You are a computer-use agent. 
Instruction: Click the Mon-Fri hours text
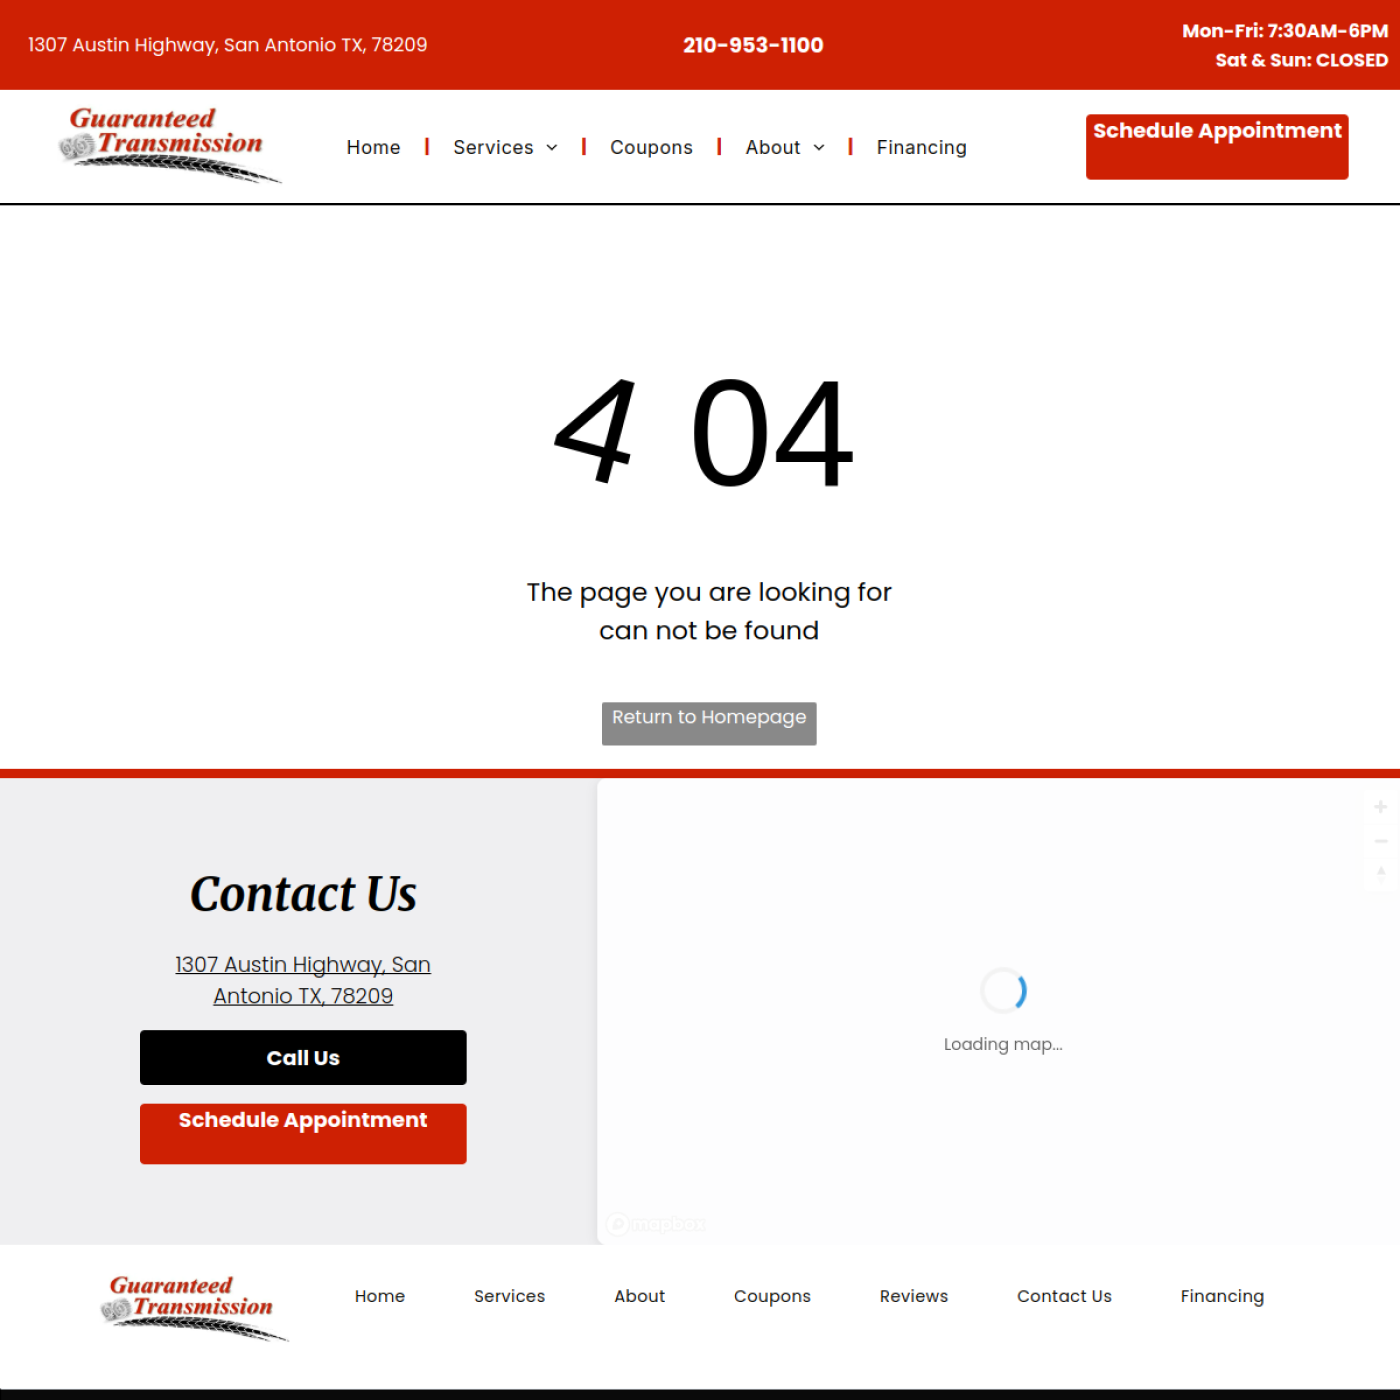[1285, 31]
